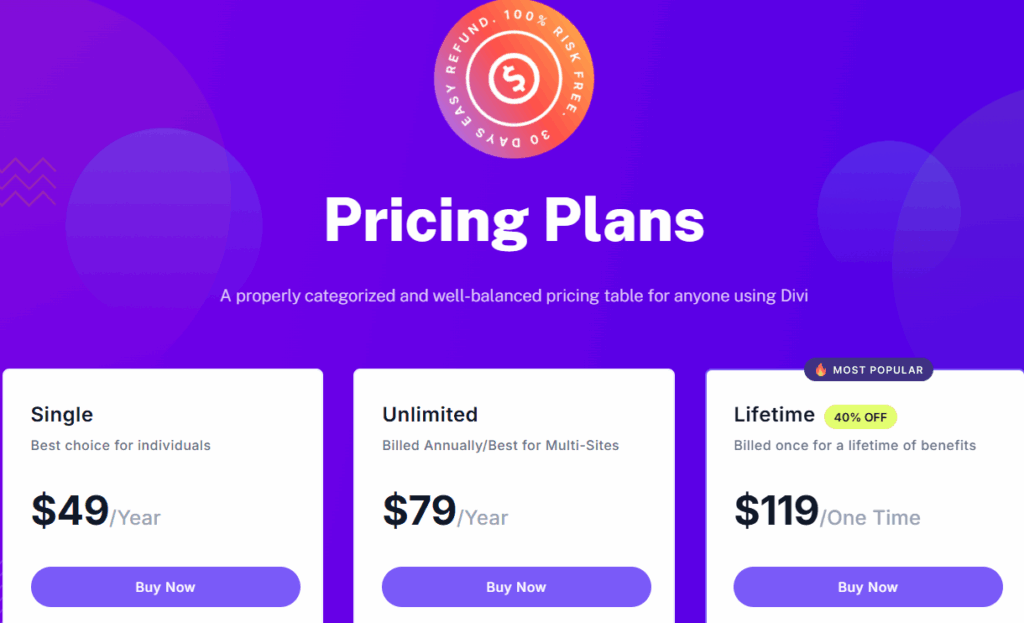1024x623 pixels.
Task: Click the Pricing Plans heading
Action: coord(514,219)
